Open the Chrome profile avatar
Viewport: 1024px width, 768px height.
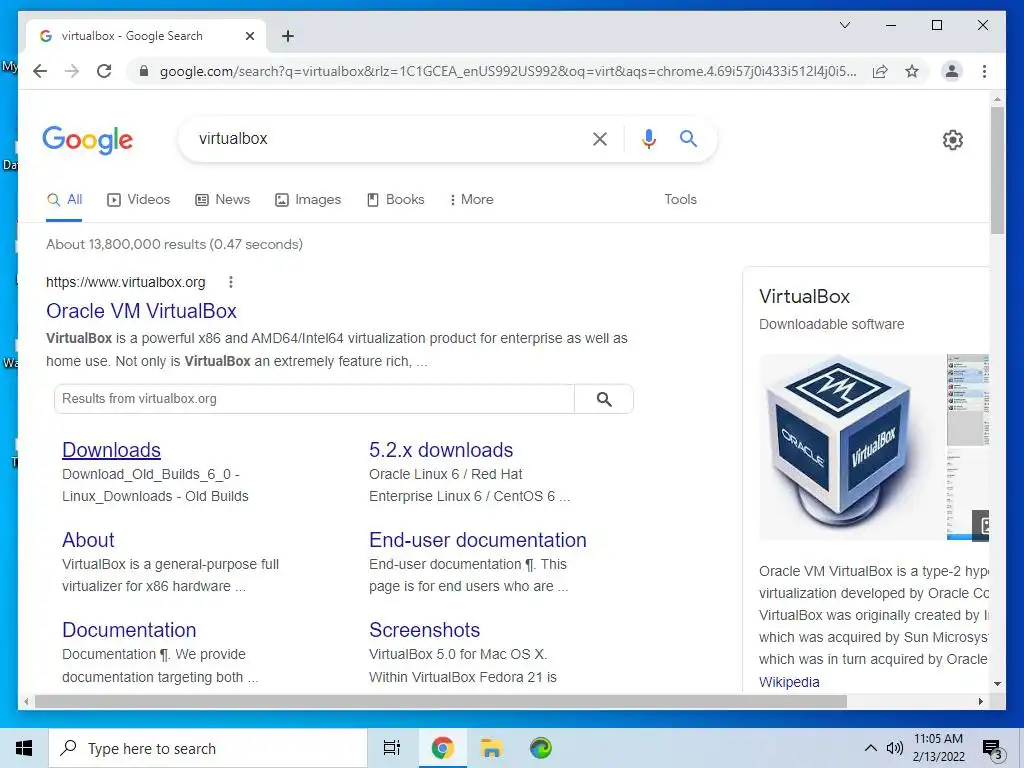coord(952,71)
